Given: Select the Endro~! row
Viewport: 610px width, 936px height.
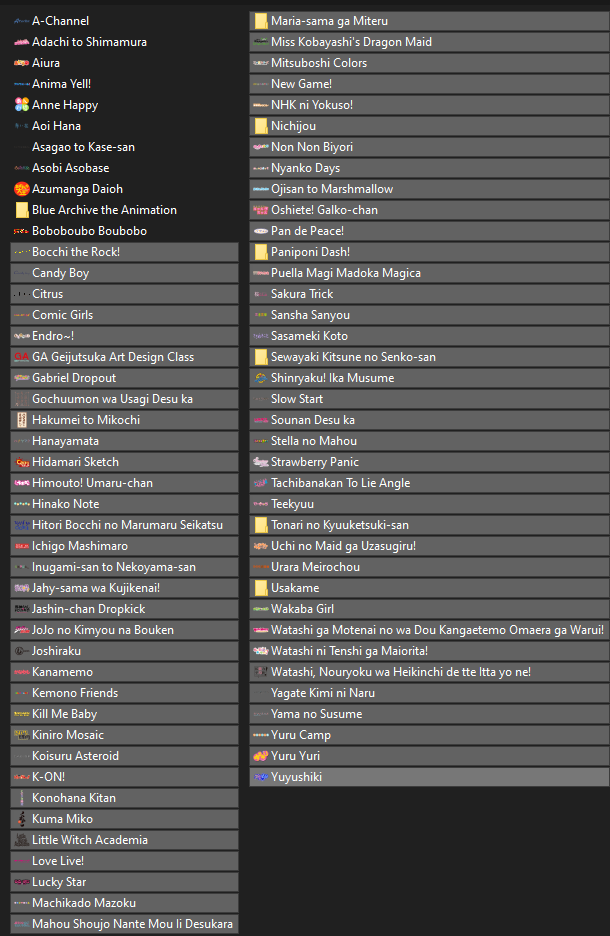Looking at the screenshot, I should [124, 336].
